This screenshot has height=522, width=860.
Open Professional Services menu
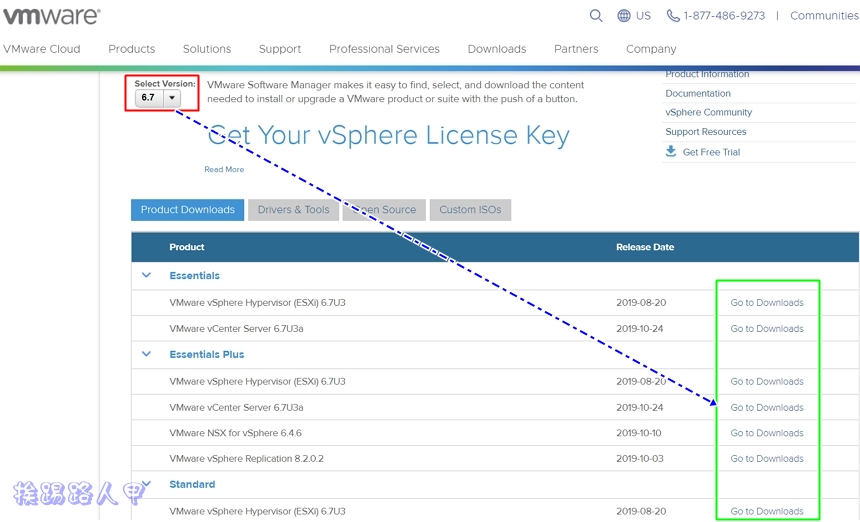pos(384,49)
